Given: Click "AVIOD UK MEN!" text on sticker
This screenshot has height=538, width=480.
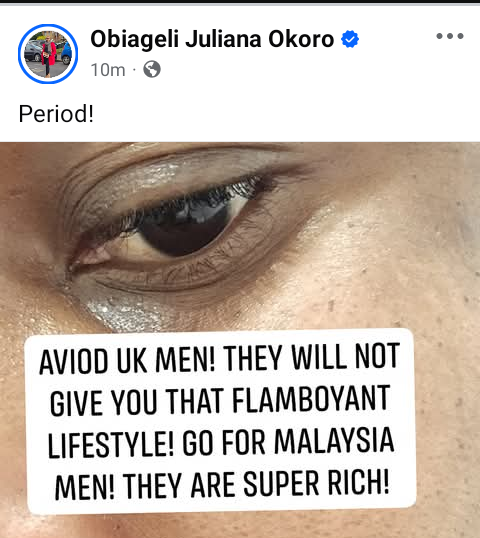Looking at the screenshot, I should coord(128,361).
